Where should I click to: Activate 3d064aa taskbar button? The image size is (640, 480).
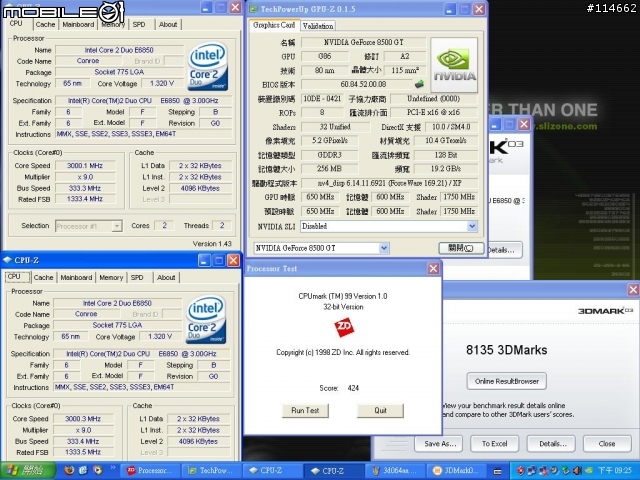tap(395, 471)
